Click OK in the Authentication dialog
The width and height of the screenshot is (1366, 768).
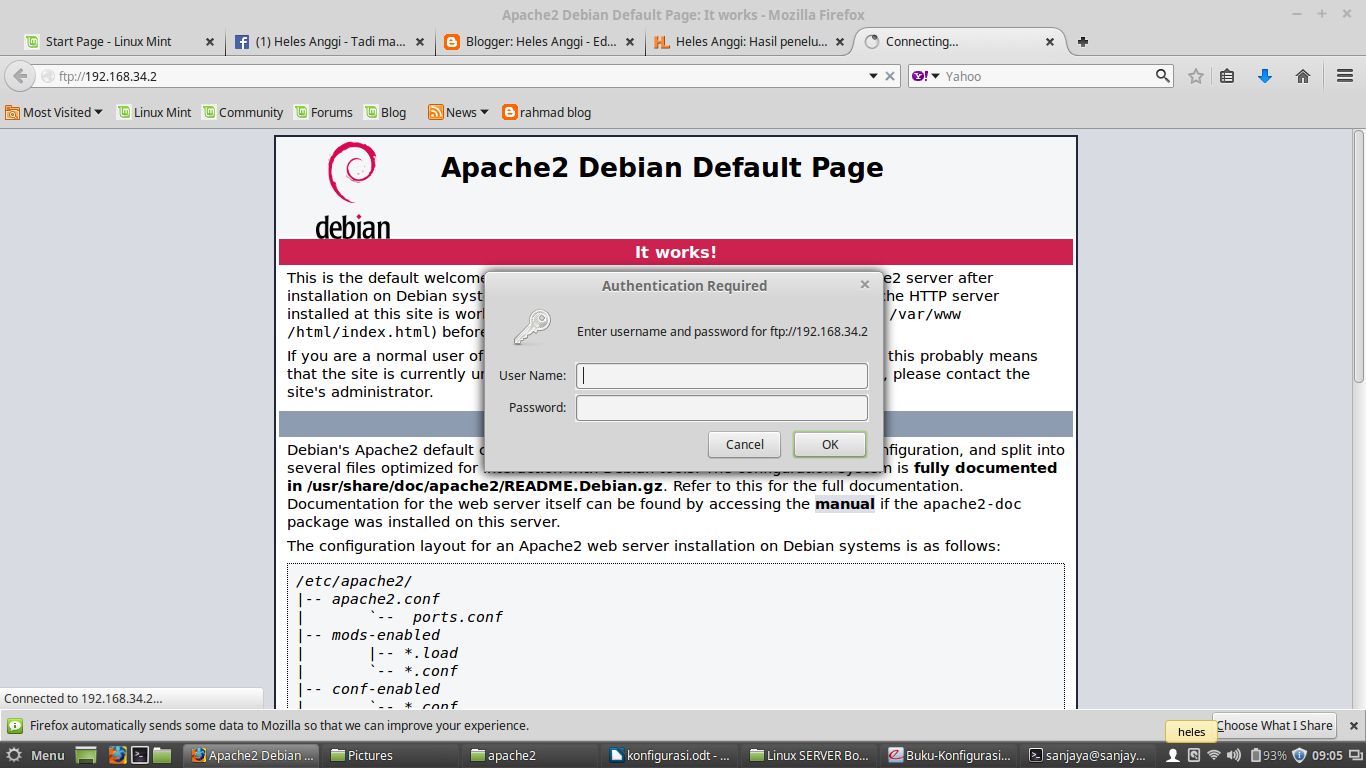point(830,444)
